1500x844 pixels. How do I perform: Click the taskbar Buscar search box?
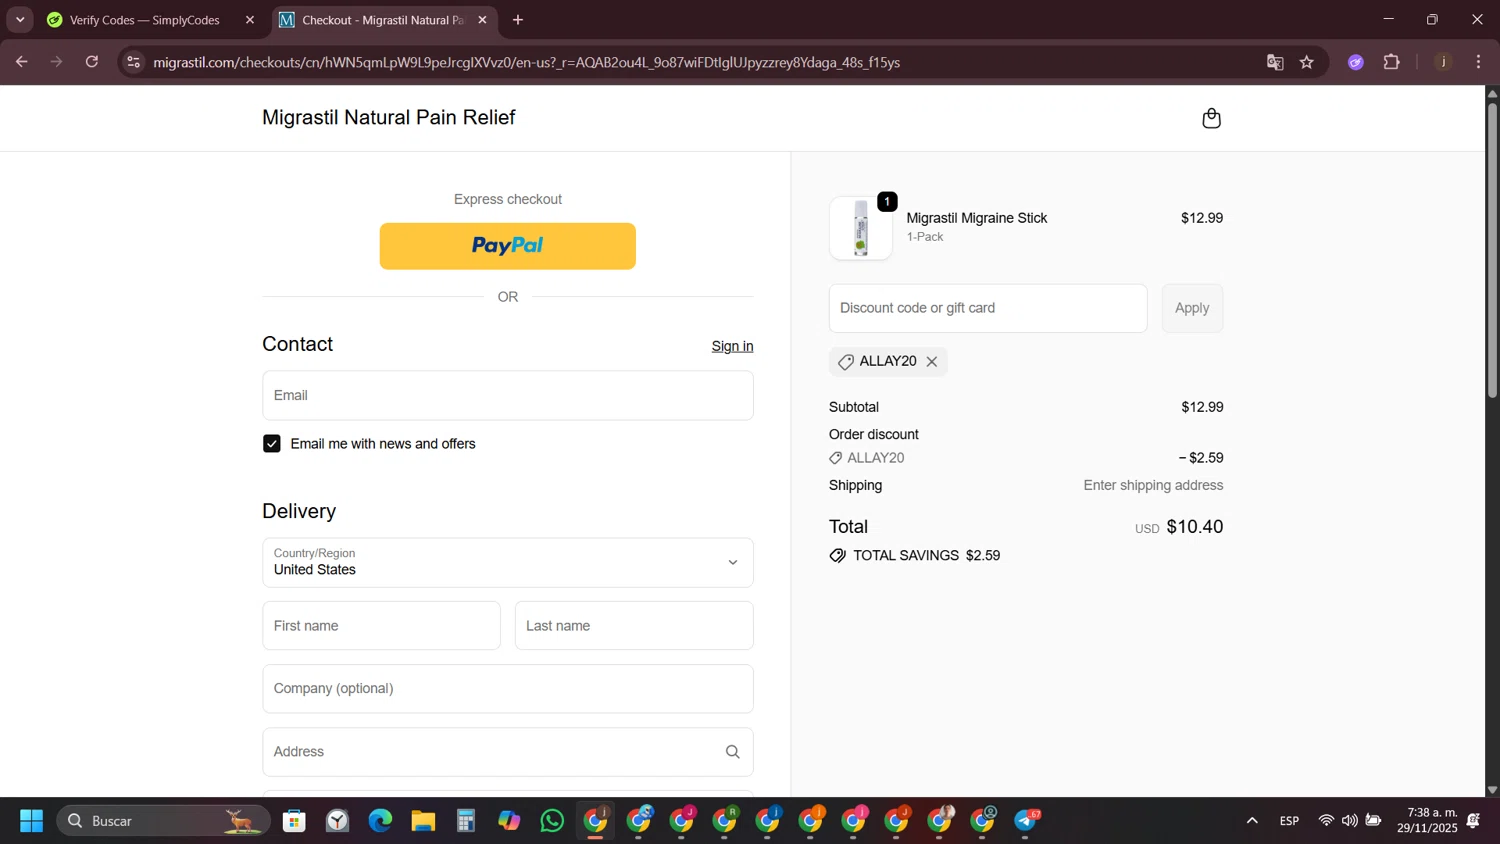tap(163, 821)
